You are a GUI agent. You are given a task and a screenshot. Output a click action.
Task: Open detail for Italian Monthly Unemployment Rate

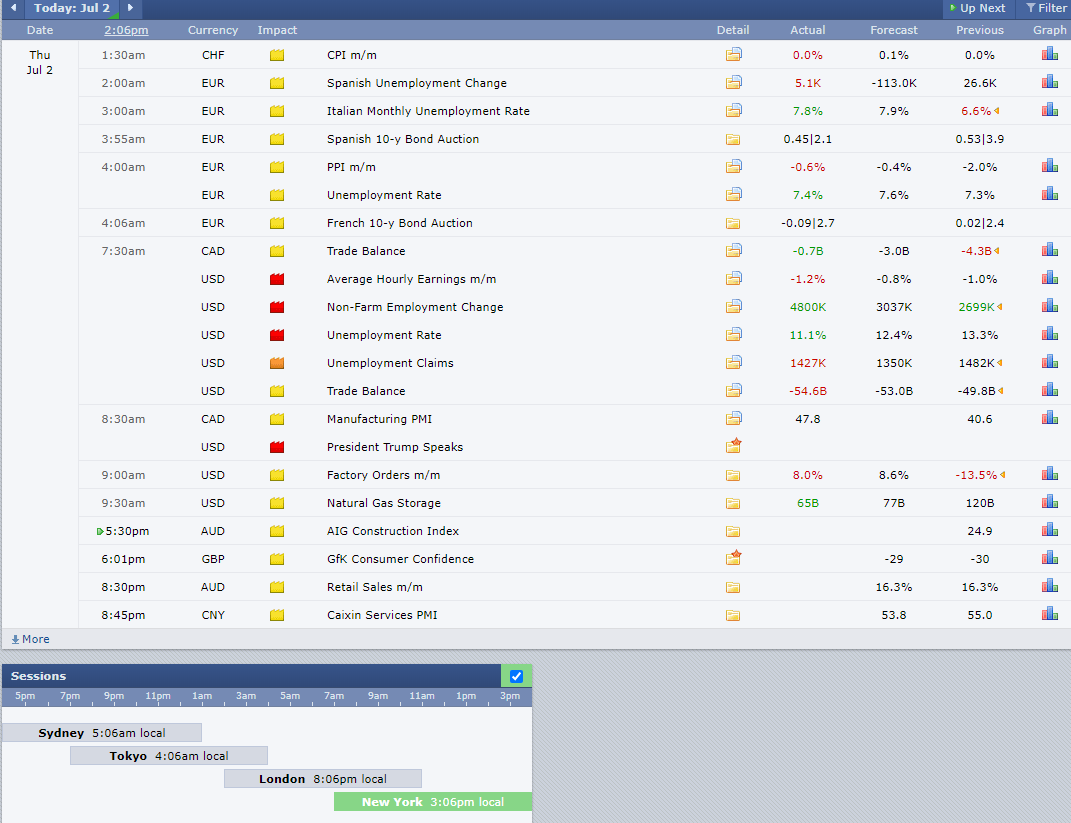click(733, 111)
